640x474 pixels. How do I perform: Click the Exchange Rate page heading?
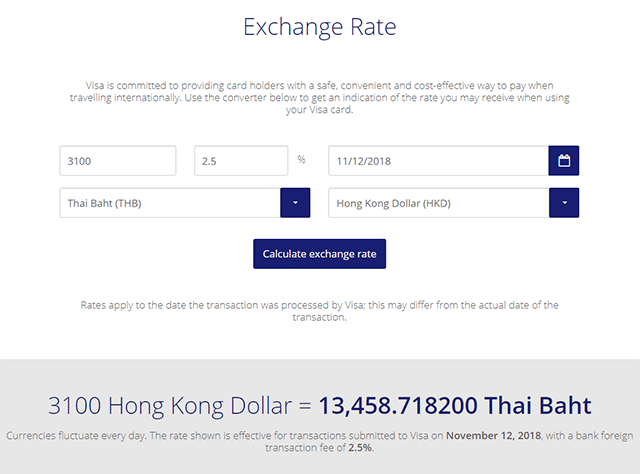tap(319, 26)
